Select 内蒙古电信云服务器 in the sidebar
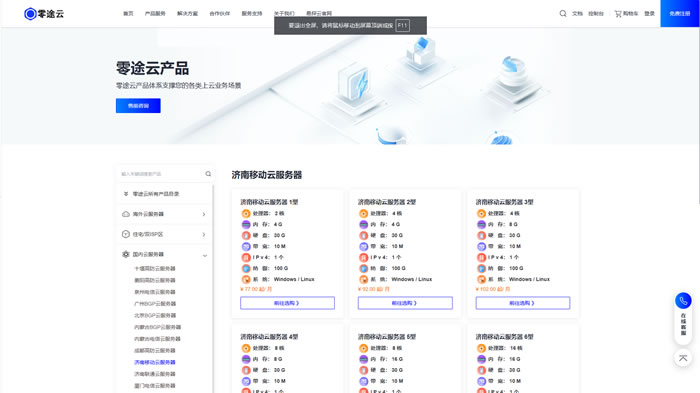Screen dimensions: 700x393 158,339
